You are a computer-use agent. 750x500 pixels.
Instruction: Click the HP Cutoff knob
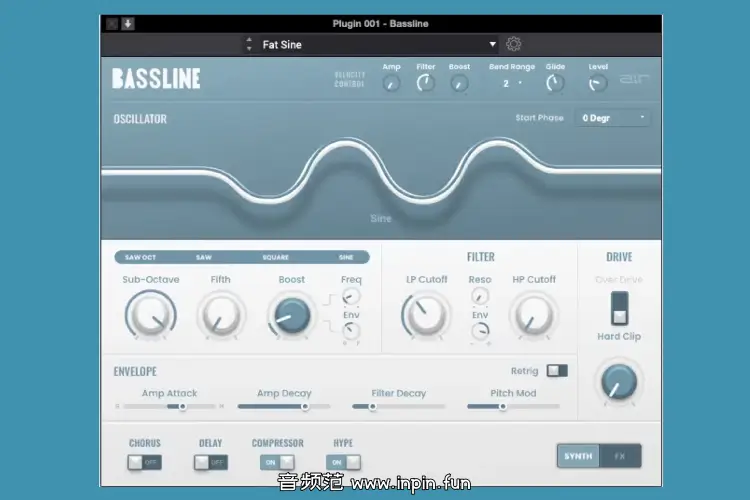pyautogui.click(x=534, y=316)
